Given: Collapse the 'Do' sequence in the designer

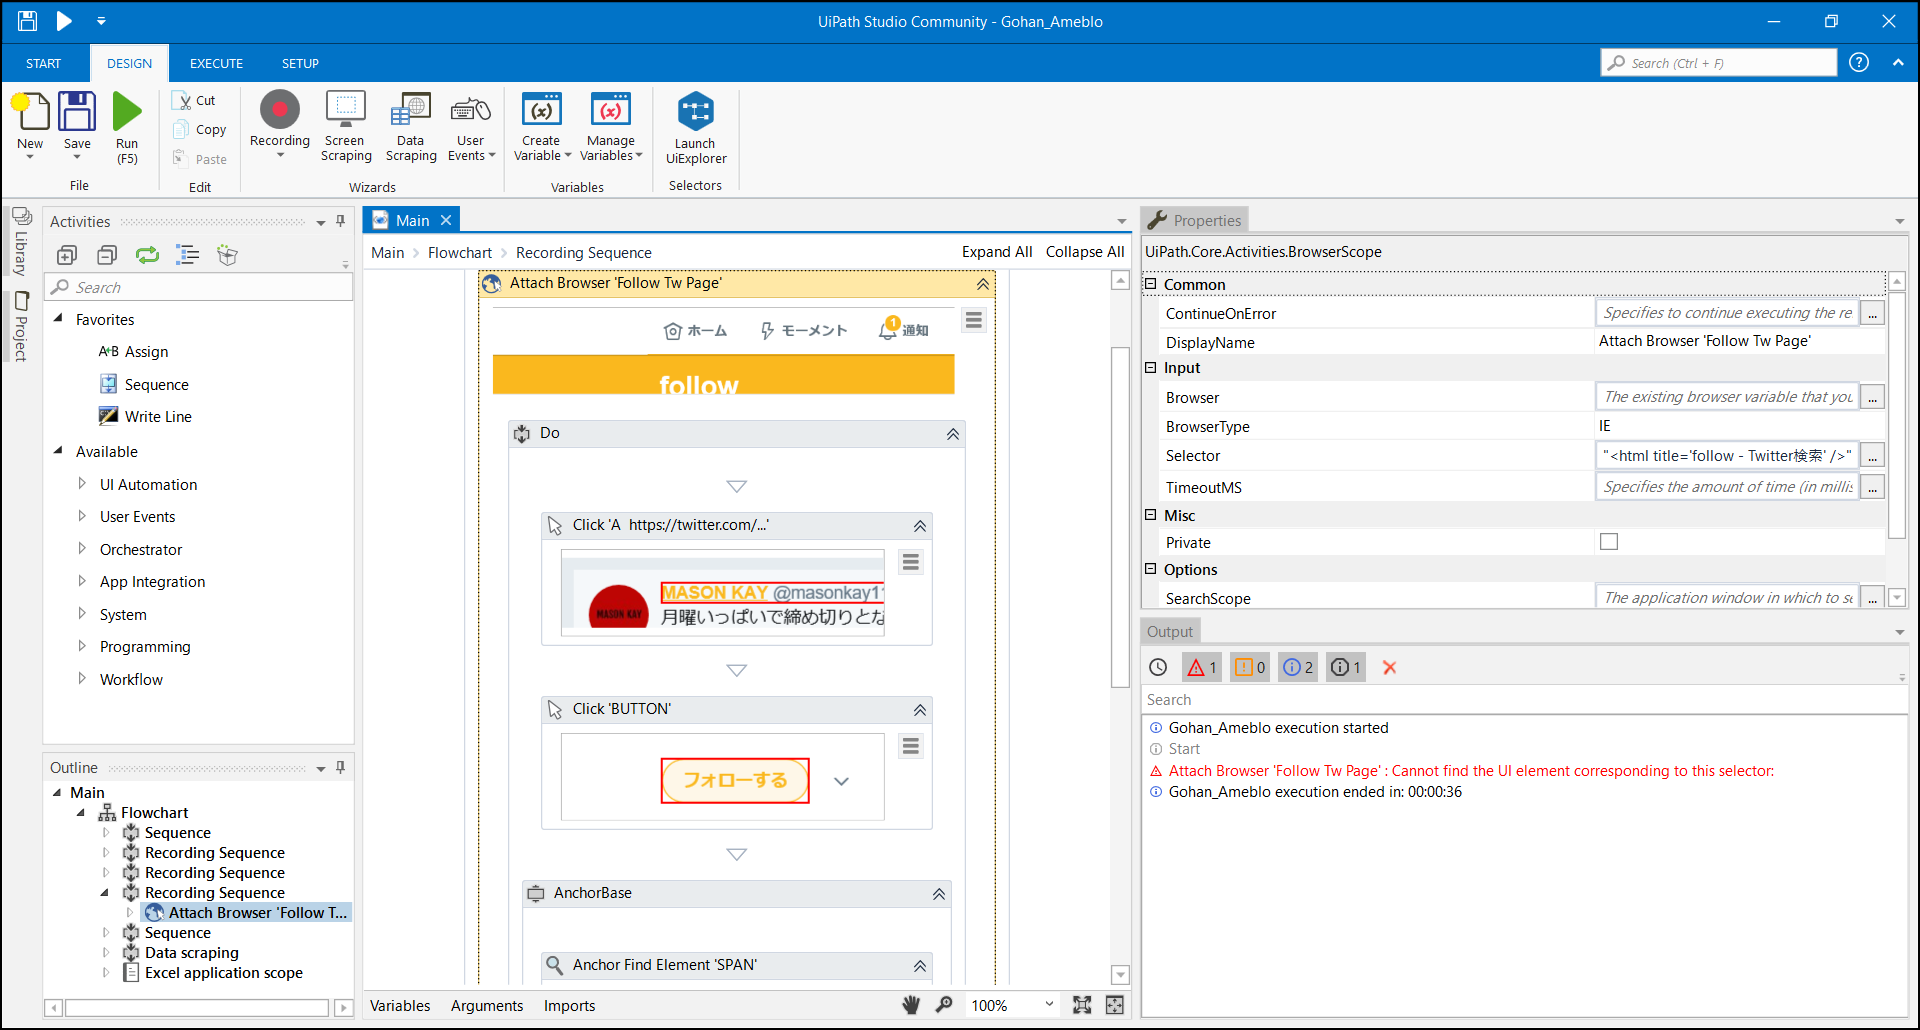Looking at the screenshot, I should pos(951,433).
